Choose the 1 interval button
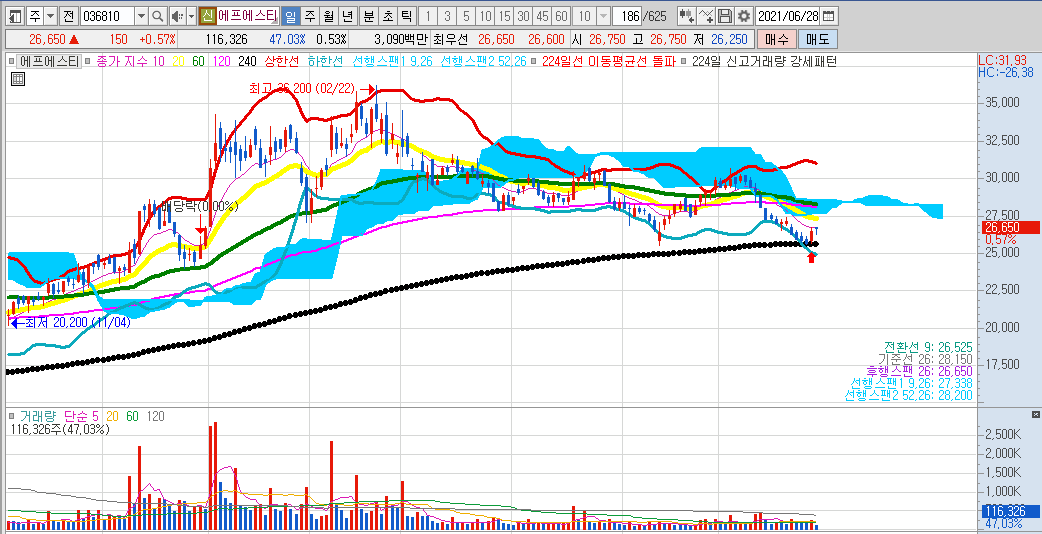1042x534 pixels. (429, 16)
